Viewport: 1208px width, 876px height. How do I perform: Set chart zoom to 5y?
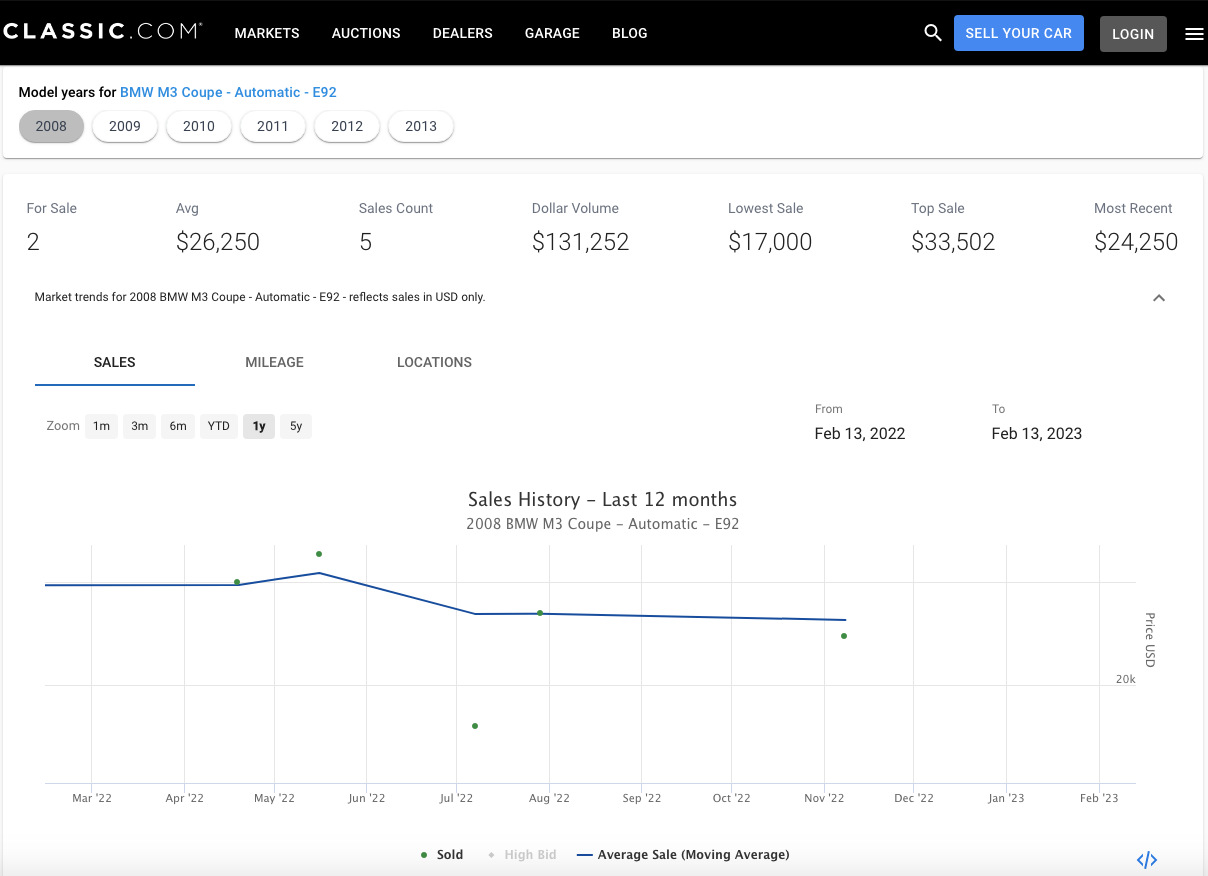click(x=296, y=426)
